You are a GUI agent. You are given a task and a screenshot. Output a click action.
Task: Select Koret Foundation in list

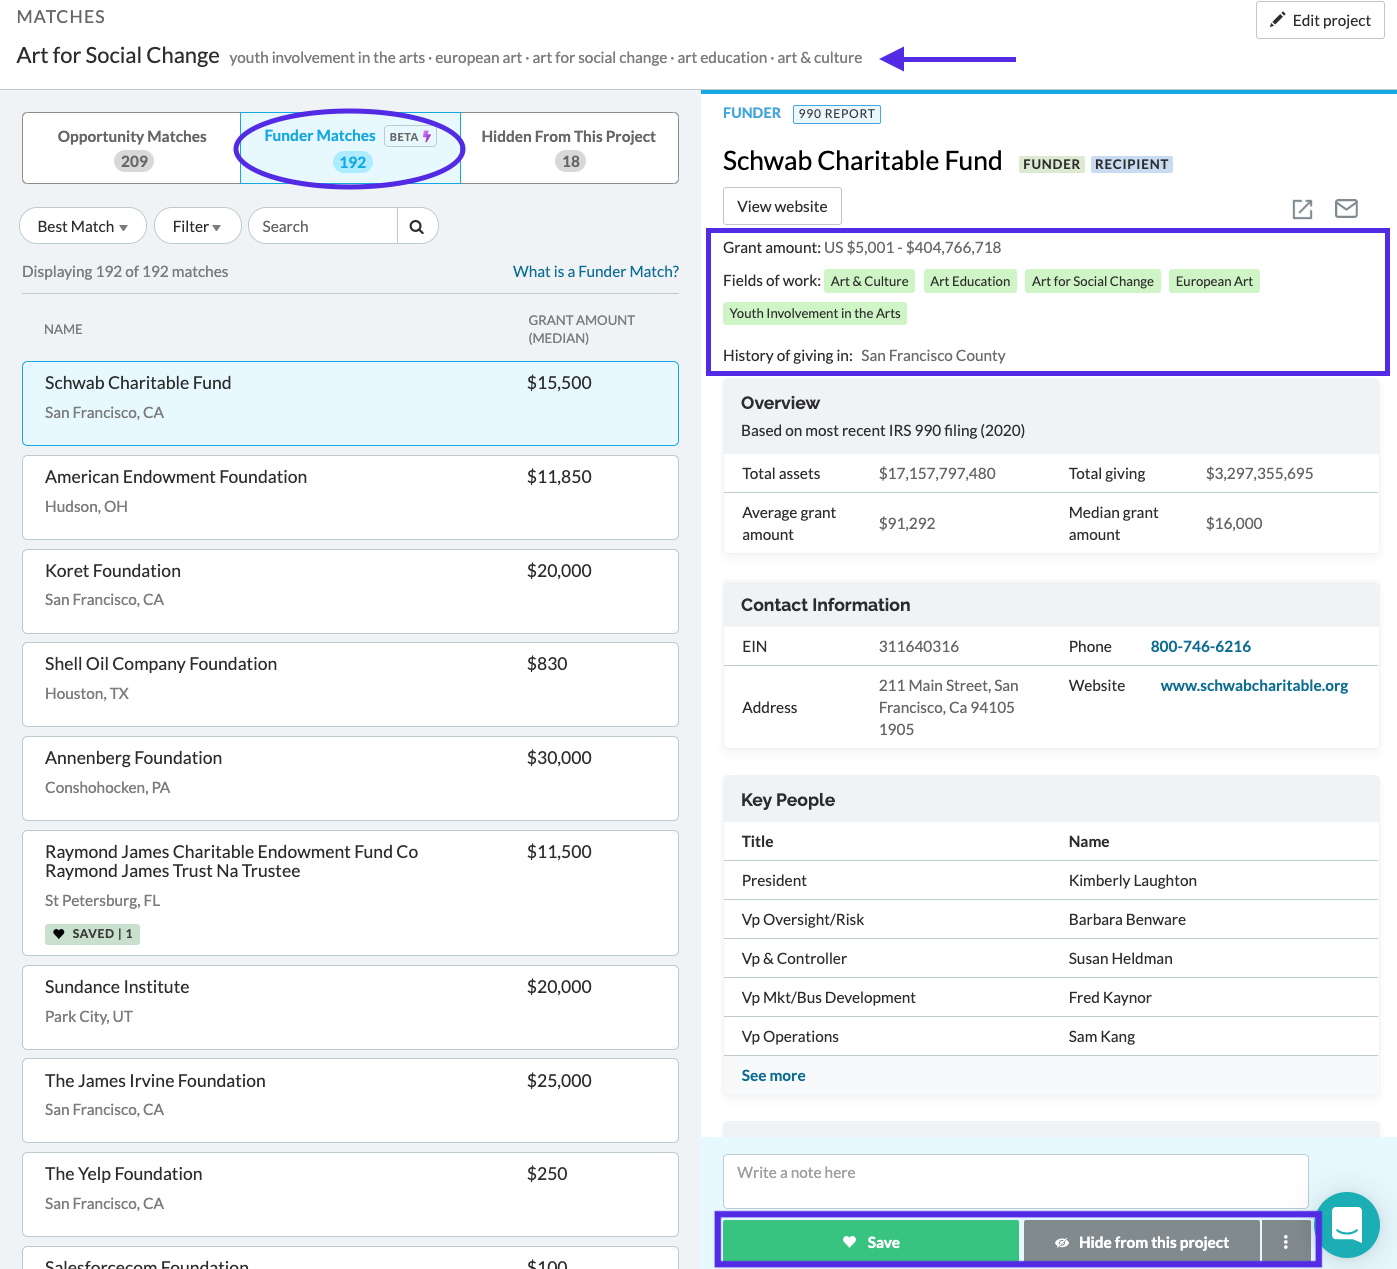click(350, 591)
